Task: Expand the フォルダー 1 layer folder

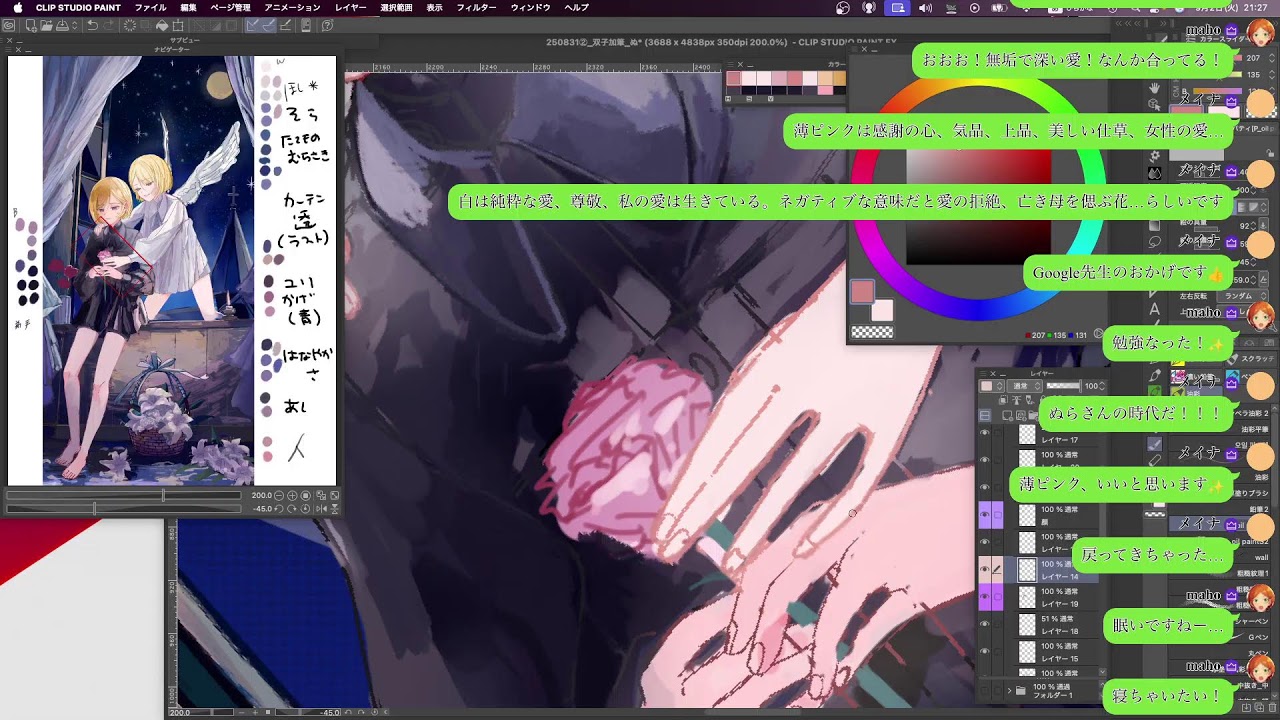Action: click(1009, 690)
